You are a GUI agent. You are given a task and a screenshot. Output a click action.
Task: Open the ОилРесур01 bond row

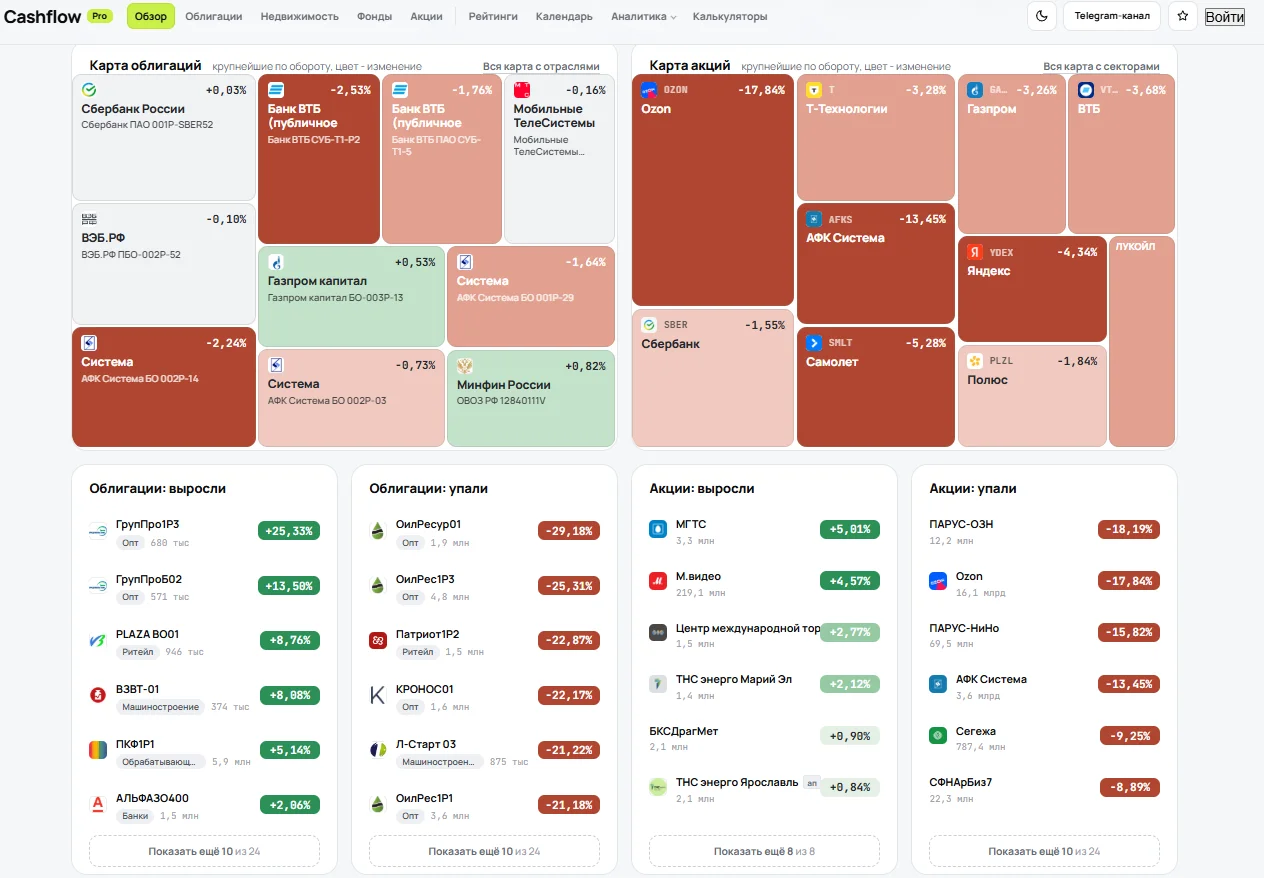[x=484, y=533]
